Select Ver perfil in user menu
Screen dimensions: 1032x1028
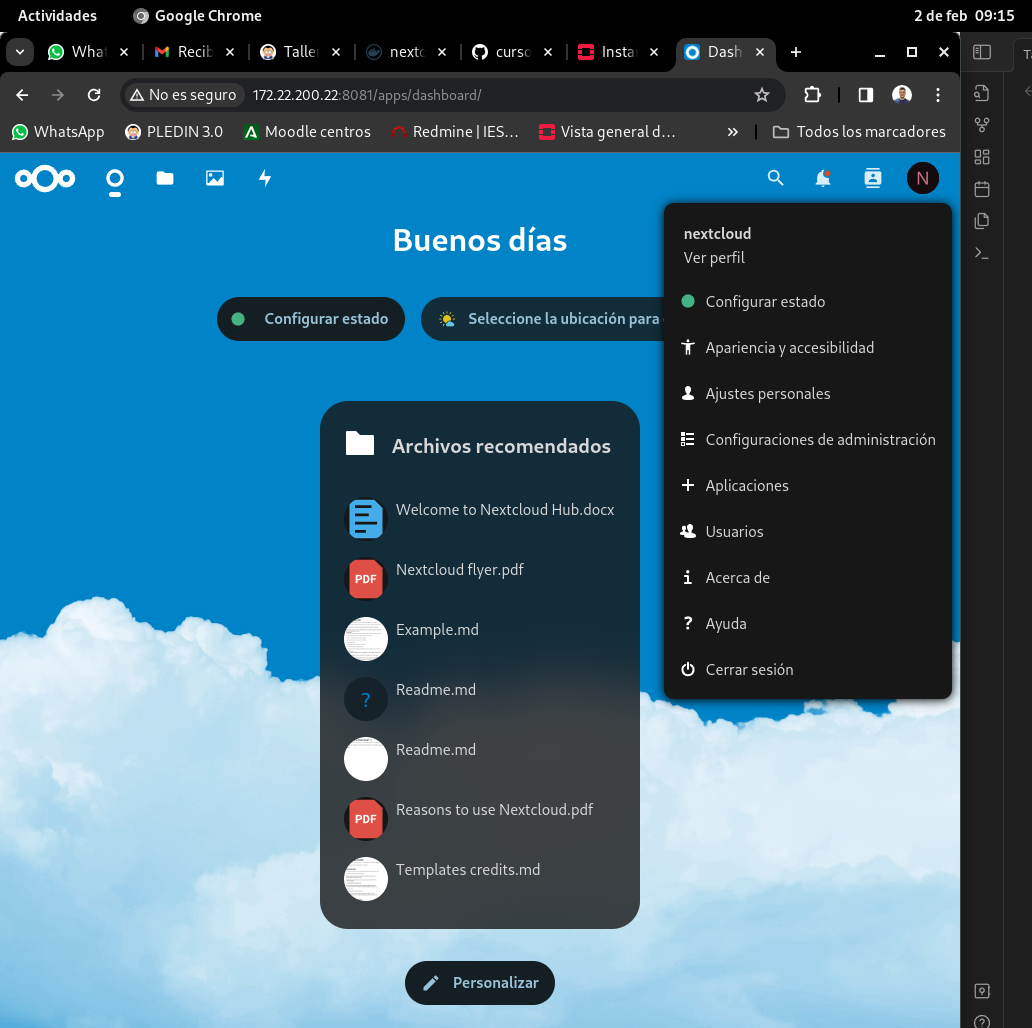click(x=714, y=257)
